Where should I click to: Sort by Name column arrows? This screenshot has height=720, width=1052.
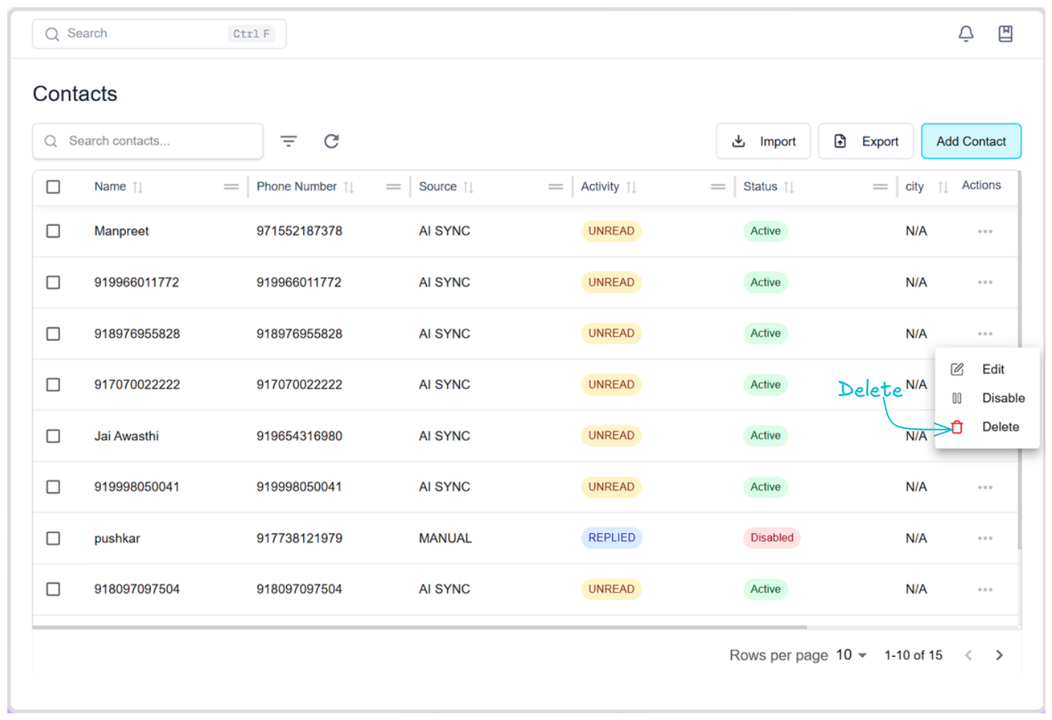[x=138, y=187]
